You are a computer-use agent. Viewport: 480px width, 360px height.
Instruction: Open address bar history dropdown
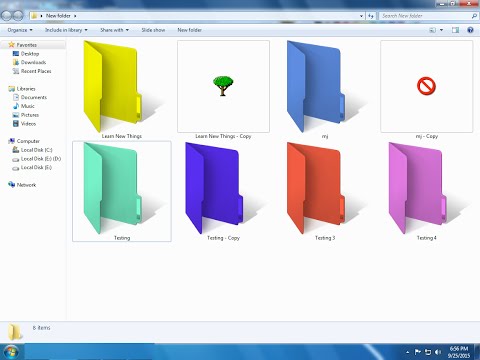pyautogui.click(x=361, y=16)
